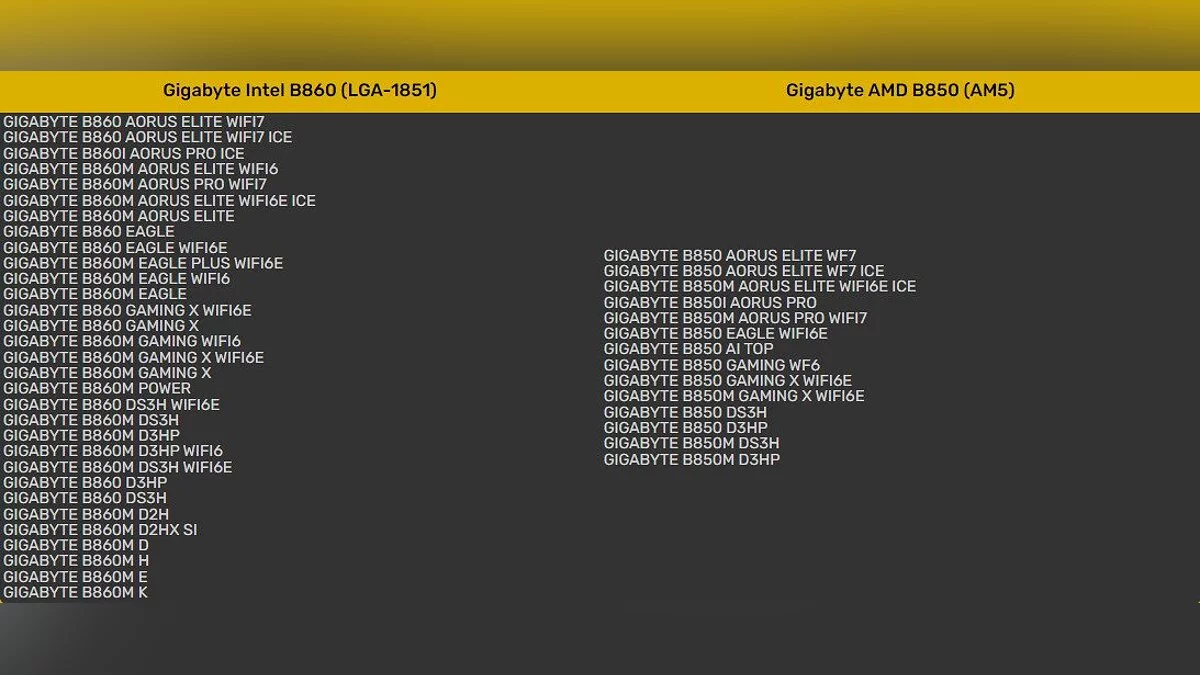Select GIGABYTE B860M AORUS ELITE WIFI6E ICE
This screenshot has height=675, width=1200.
[x=159, y=200]
